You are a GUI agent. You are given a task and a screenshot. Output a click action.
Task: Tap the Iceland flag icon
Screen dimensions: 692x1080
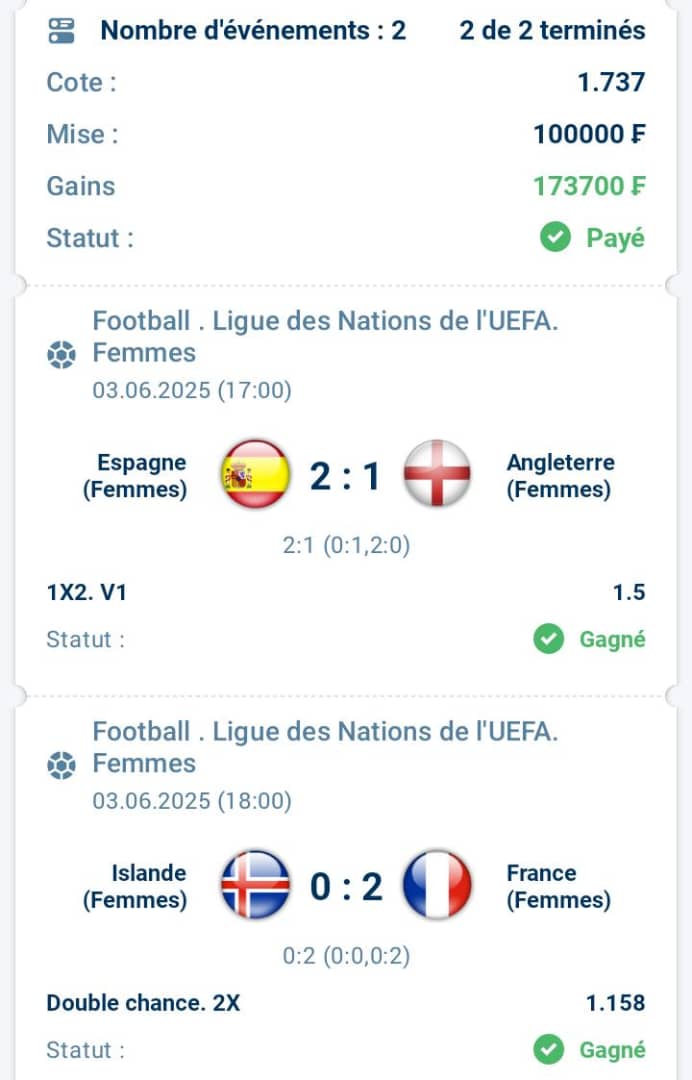tap(255, 885)
